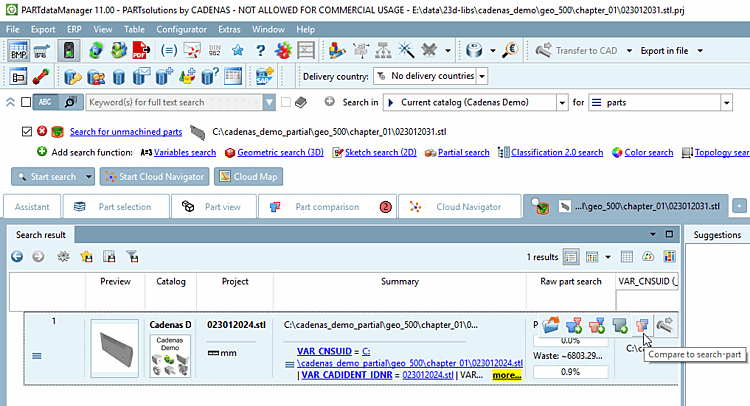This screenshot has width=750, height=406.
Task: Open the Delivery country dropdown
Action: click(x=482, y=76)
